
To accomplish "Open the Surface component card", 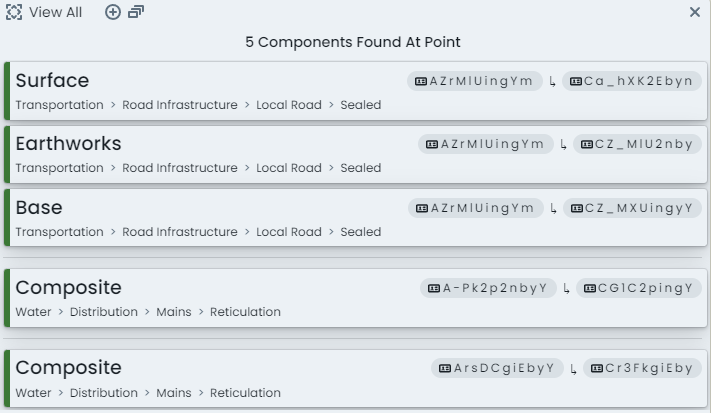I will tap(356, 91).
